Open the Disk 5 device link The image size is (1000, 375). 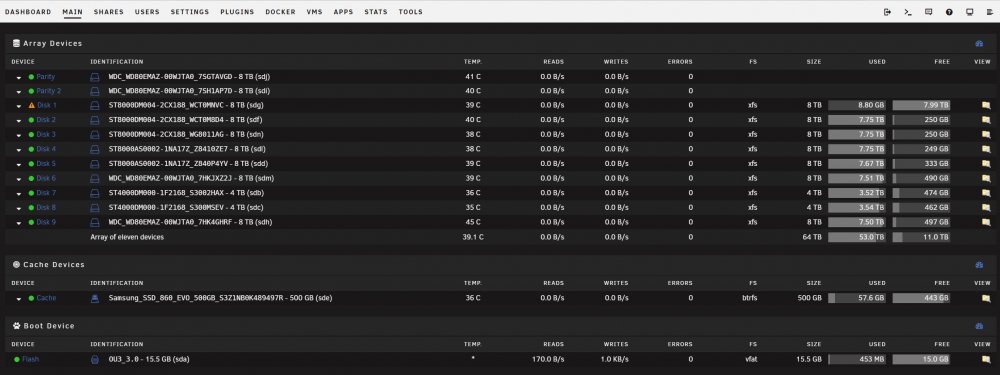46,164
